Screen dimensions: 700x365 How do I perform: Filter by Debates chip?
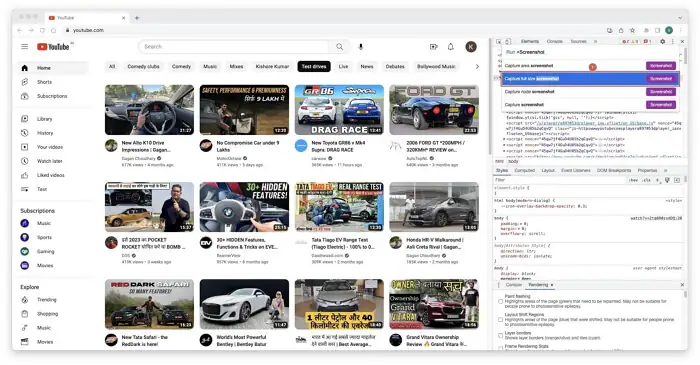coord(395,66)
